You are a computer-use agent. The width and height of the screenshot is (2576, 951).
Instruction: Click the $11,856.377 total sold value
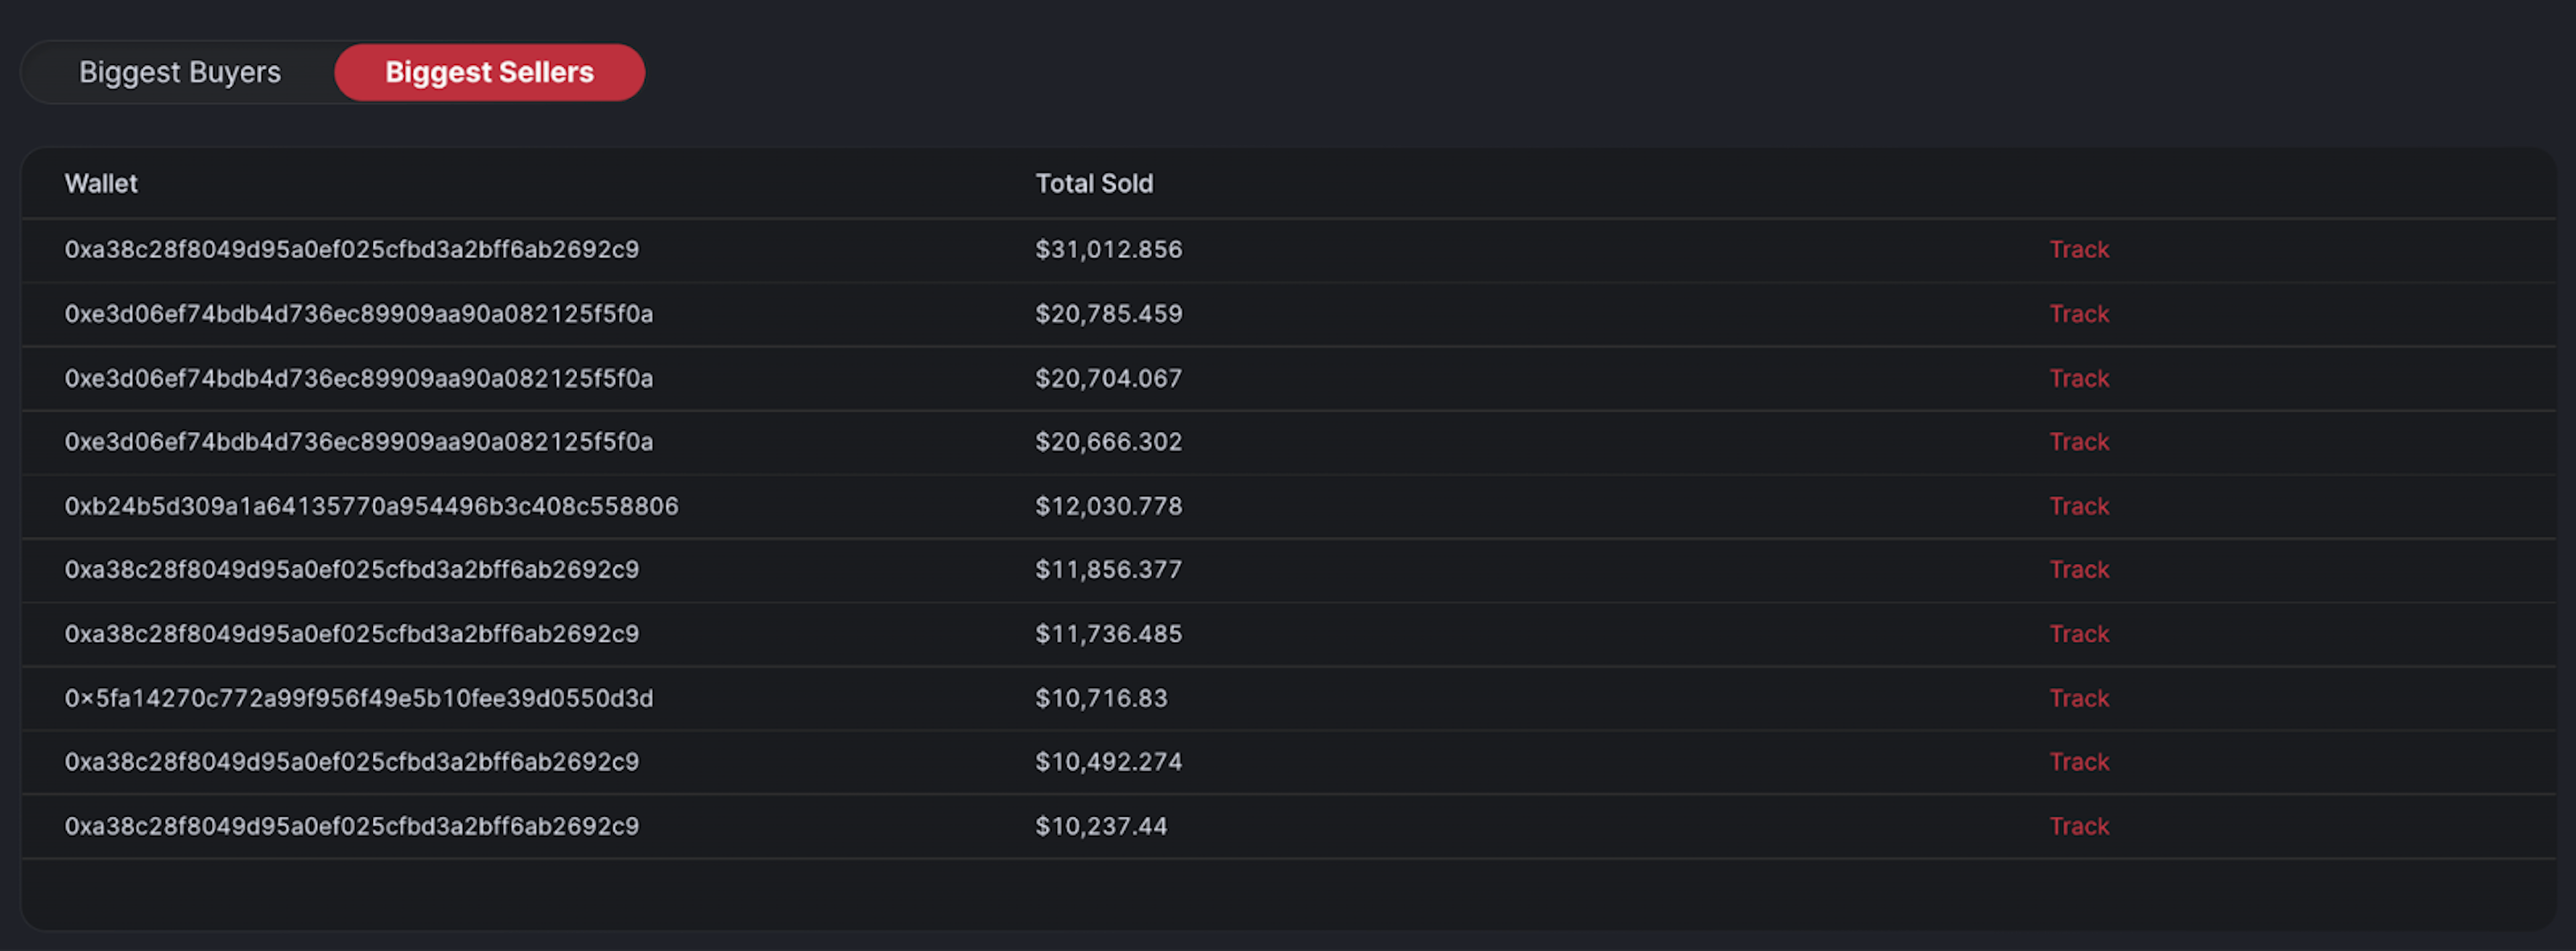point(1109,570)
